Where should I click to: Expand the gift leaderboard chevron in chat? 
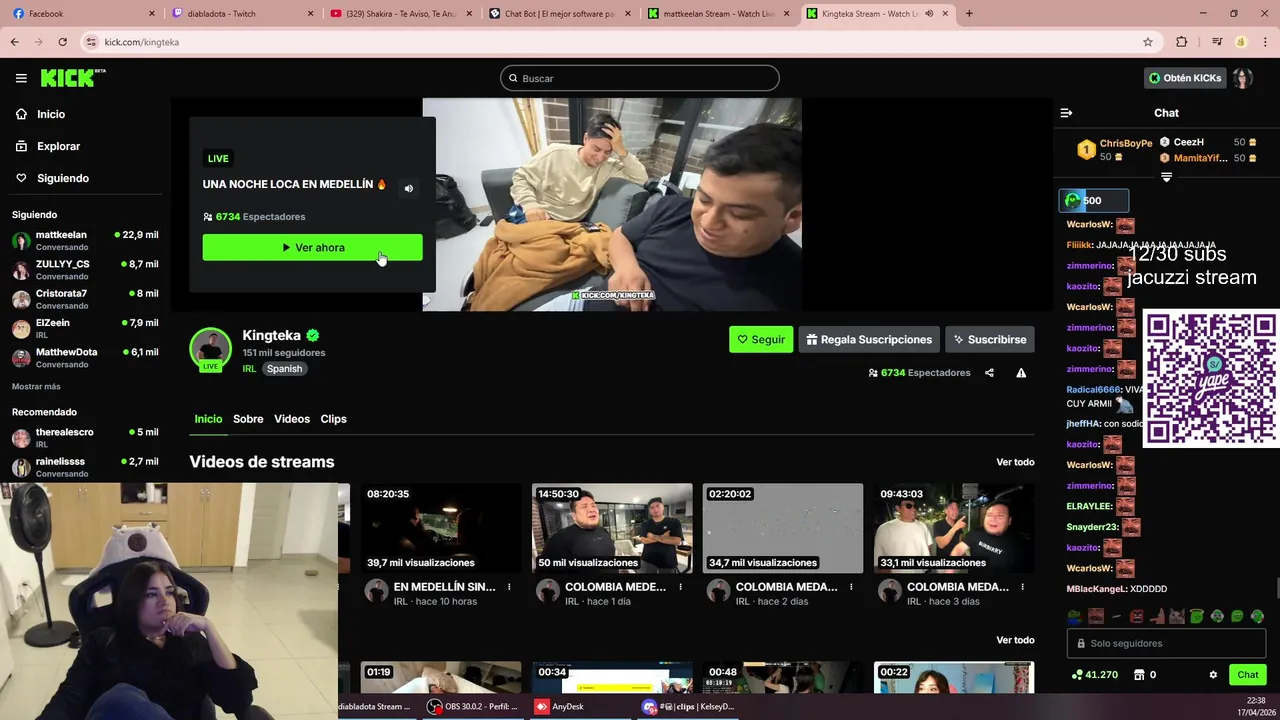1166,177
